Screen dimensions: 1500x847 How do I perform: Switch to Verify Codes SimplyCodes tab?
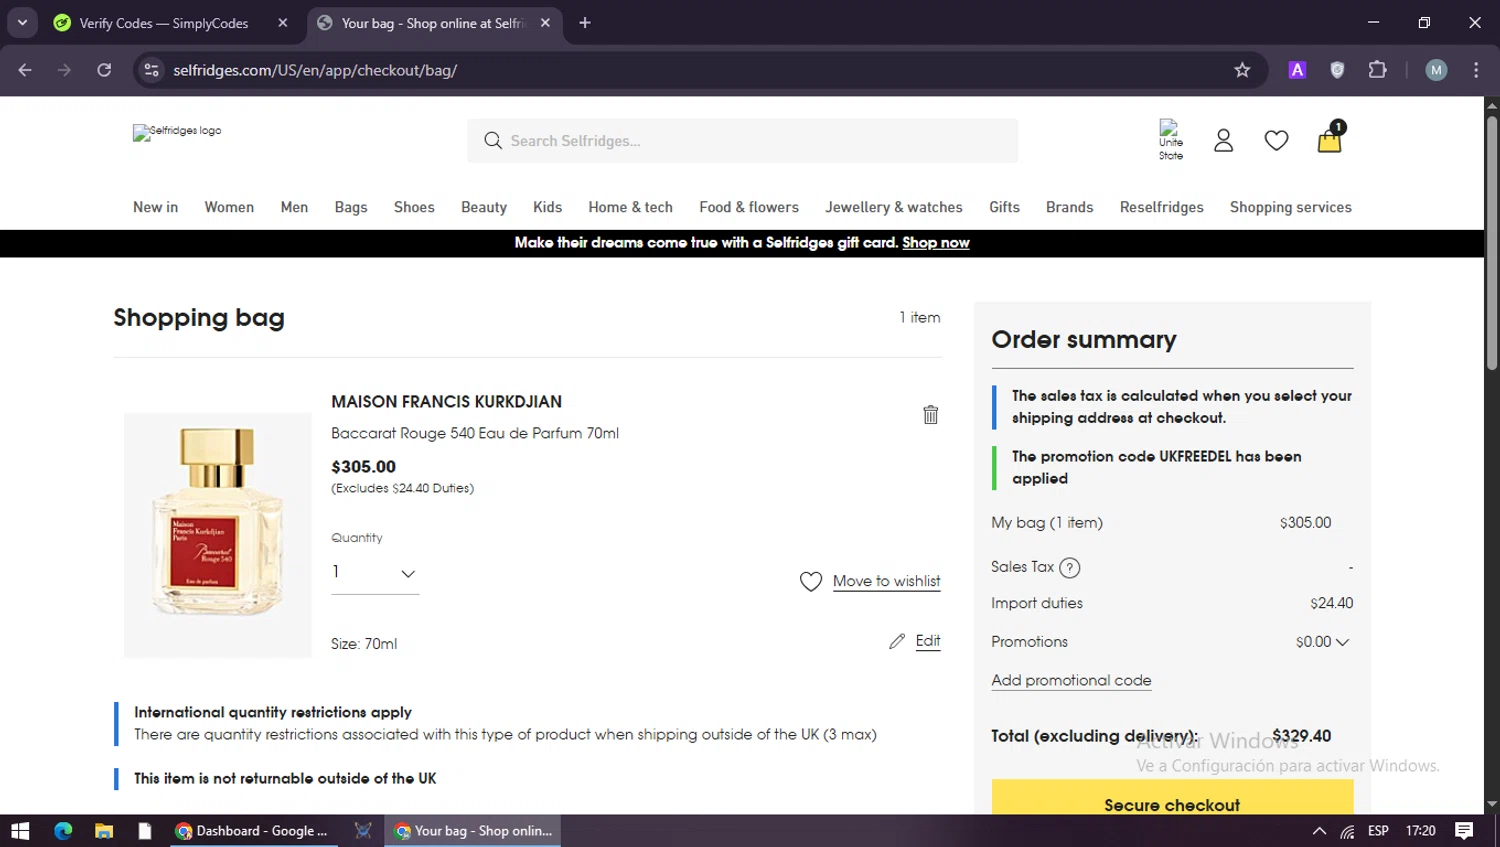pos(164,23)
